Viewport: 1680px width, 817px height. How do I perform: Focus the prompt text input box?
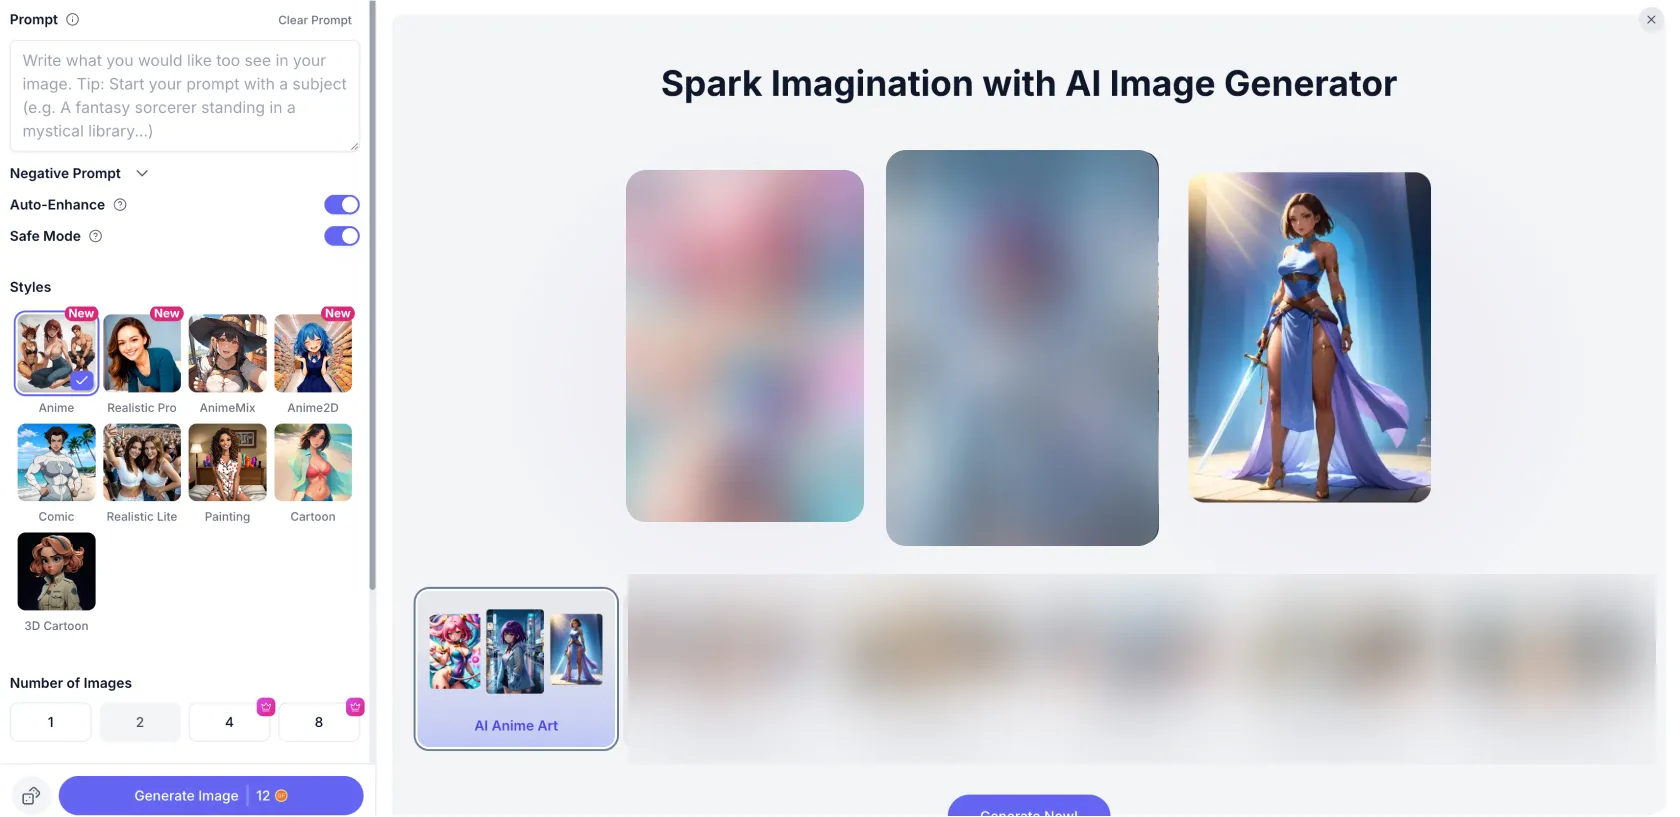185,96
